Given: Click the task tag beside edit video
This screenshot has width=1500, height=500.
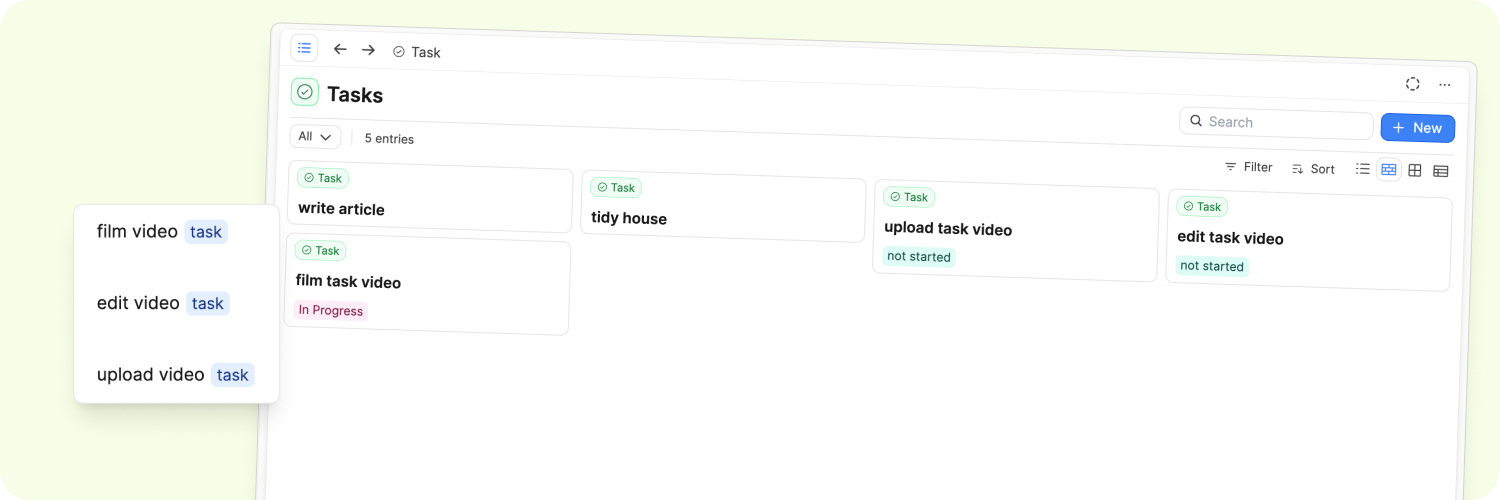Looking at the screenshot, I should [x=208, y=303].
